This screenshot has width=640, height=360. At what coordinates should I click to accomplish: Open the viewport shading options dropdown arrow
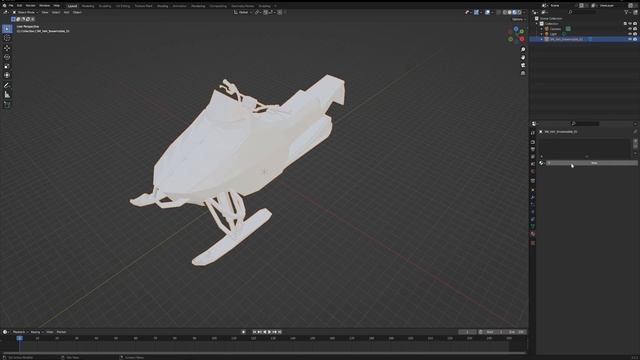[x=524, y=12]
